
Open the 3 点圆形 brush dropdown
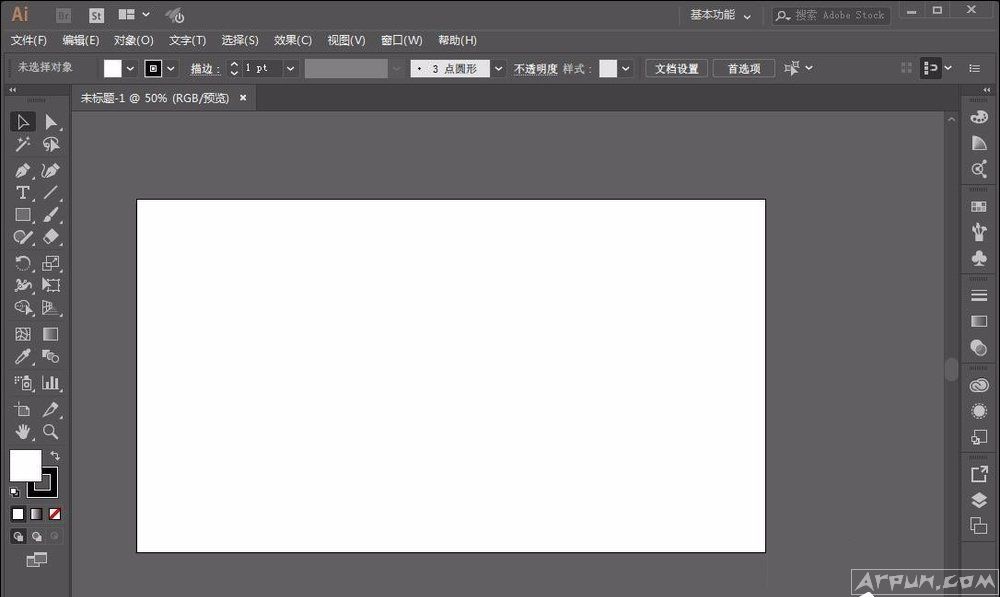click(498, 69)
